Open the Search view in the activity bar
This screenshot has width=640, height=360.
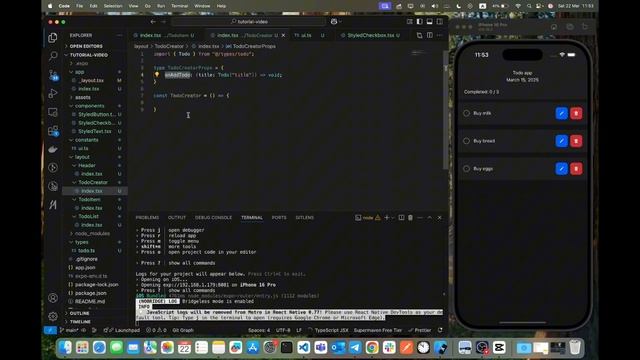tap(53, 56)
